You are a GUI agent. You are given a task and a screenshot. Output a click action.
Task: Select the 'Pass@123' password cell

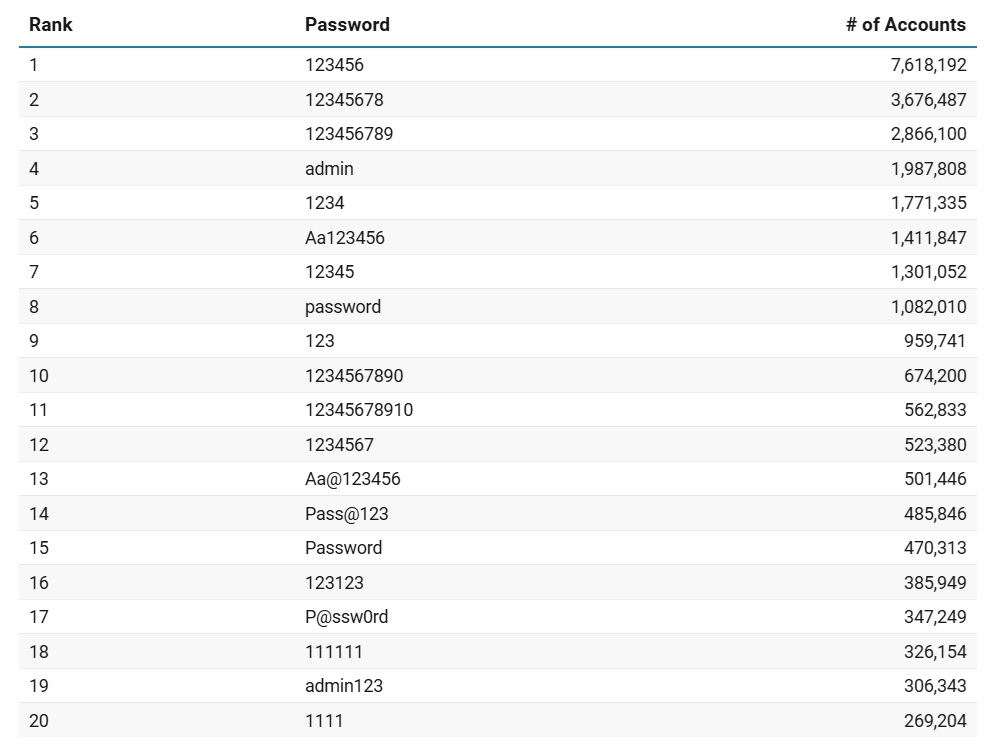346,514
